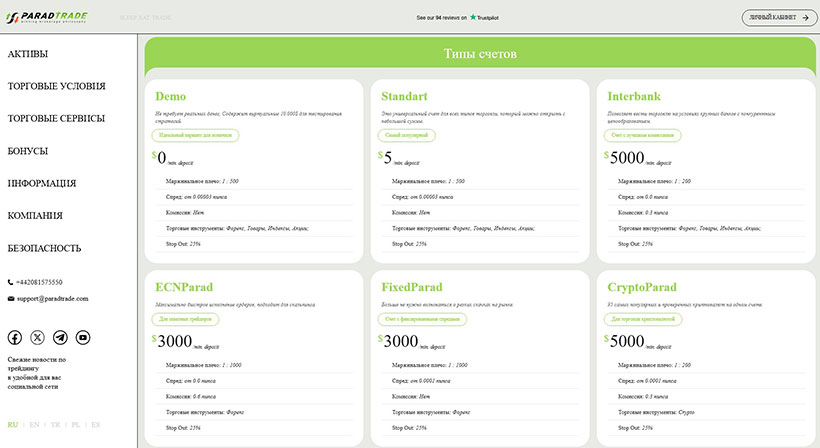
Task: Open the X (Twitter) social icon
Action: click(x=38, y=338)
